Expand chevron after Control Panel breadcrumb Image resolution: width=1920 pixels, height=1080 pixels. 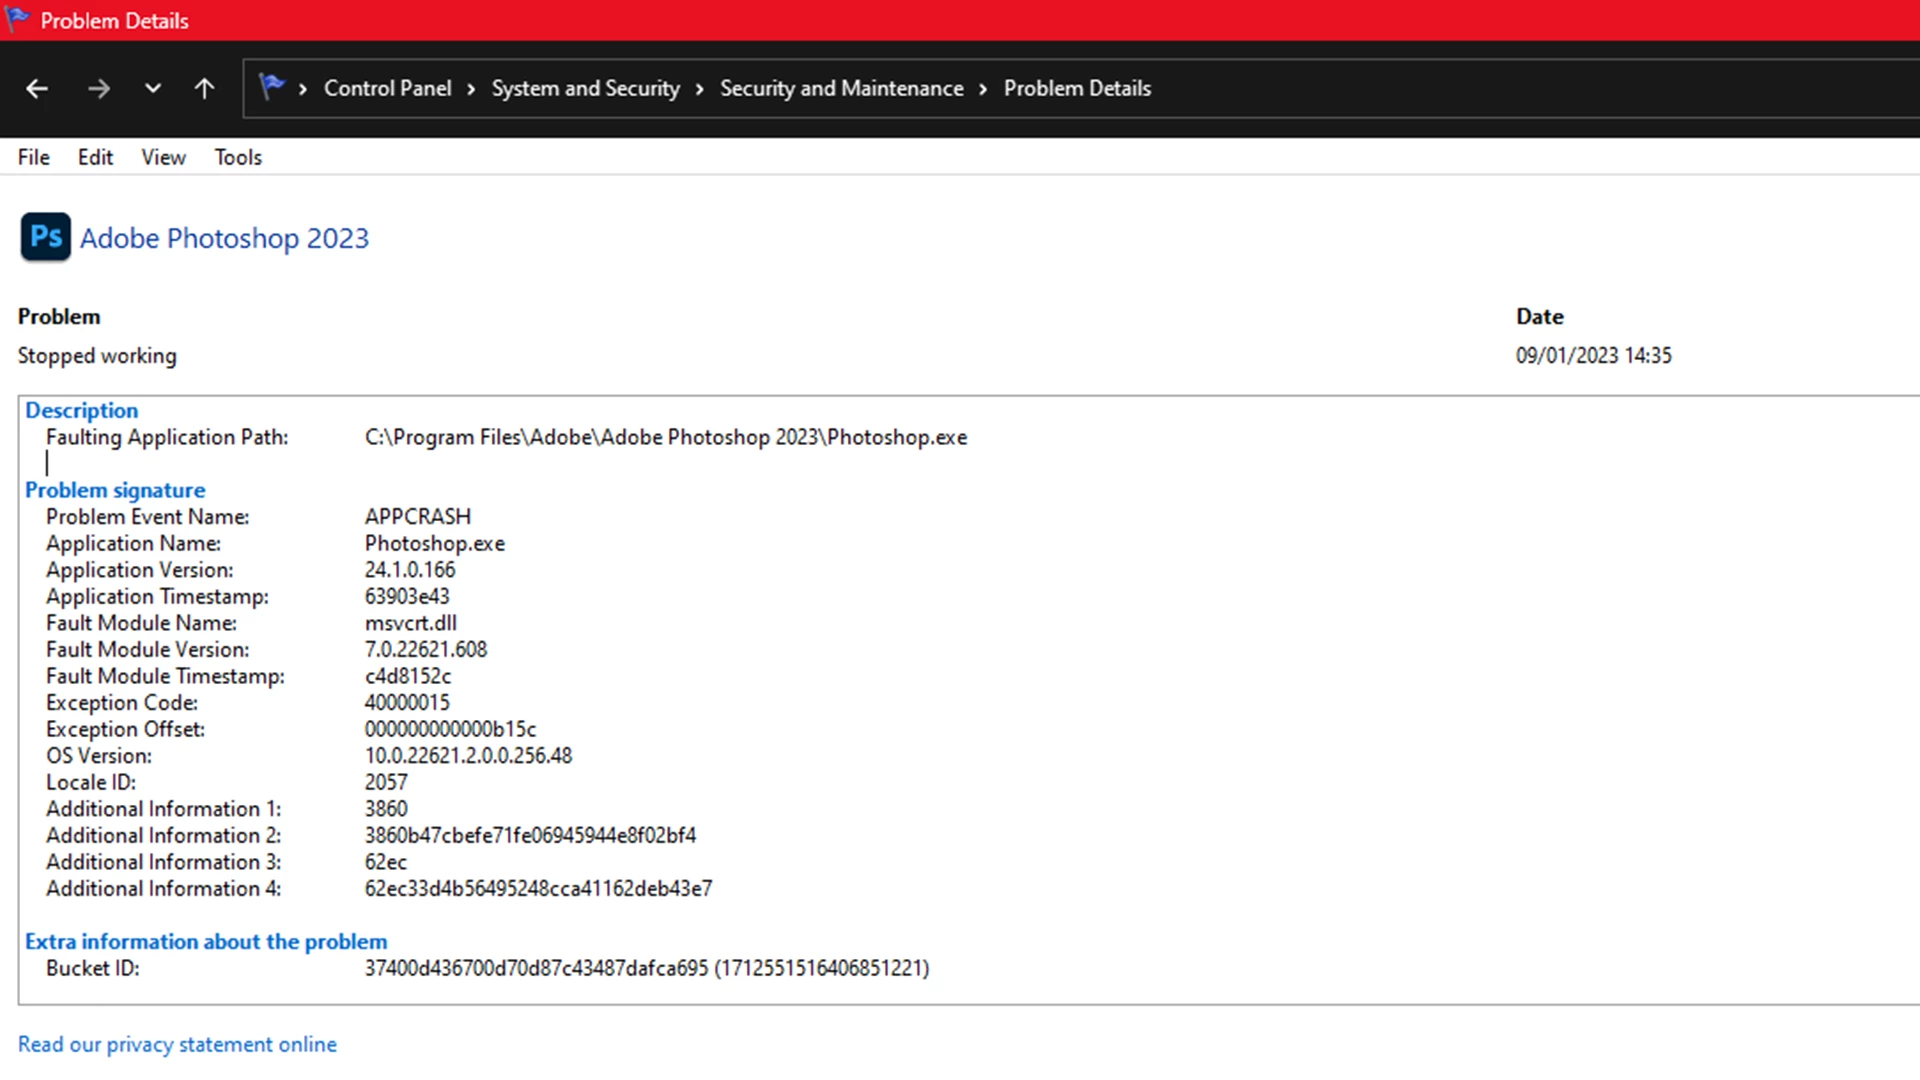(x=471, y=89)
